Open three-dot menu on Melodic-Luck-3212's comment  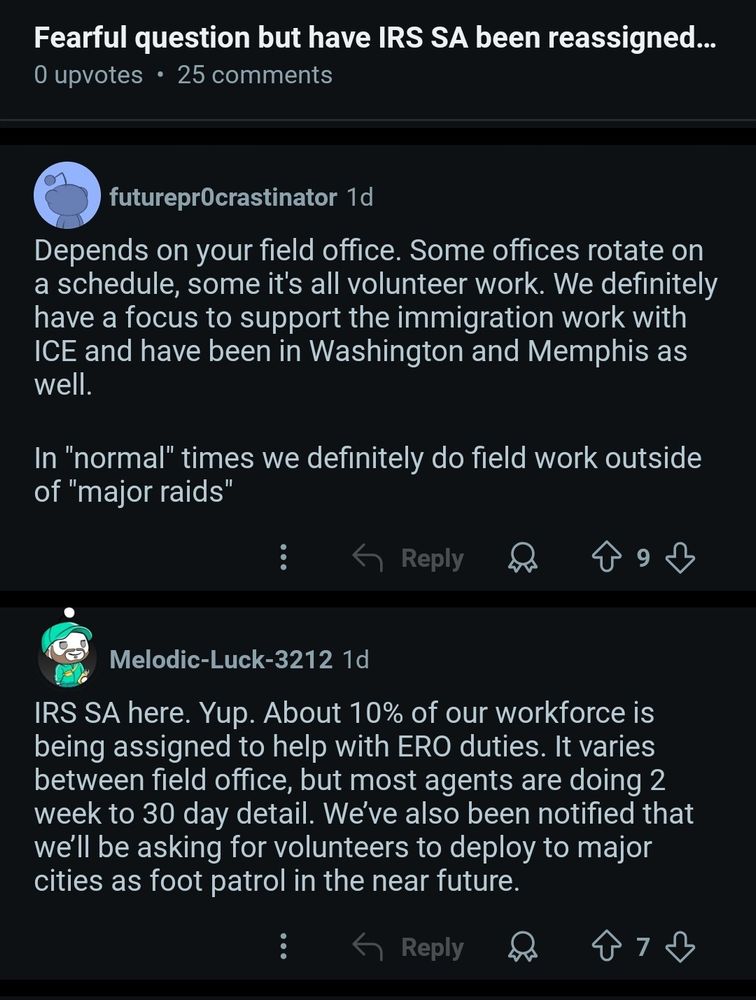point(284,946)
